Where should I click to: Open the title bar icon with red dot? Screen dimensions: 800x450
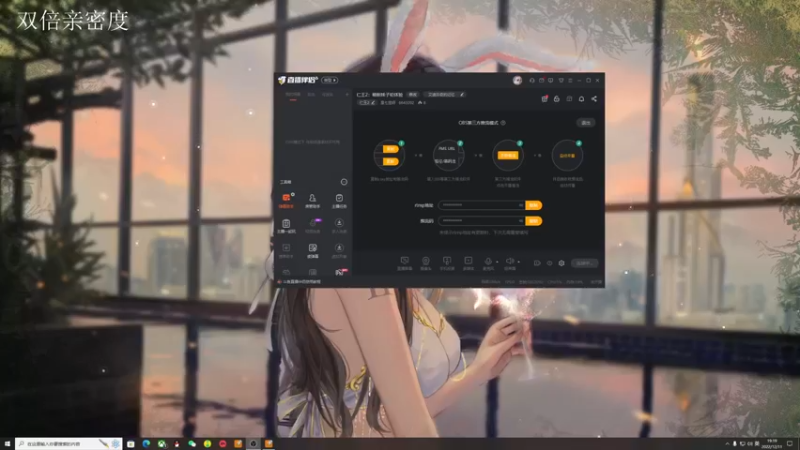coord(541,81)
